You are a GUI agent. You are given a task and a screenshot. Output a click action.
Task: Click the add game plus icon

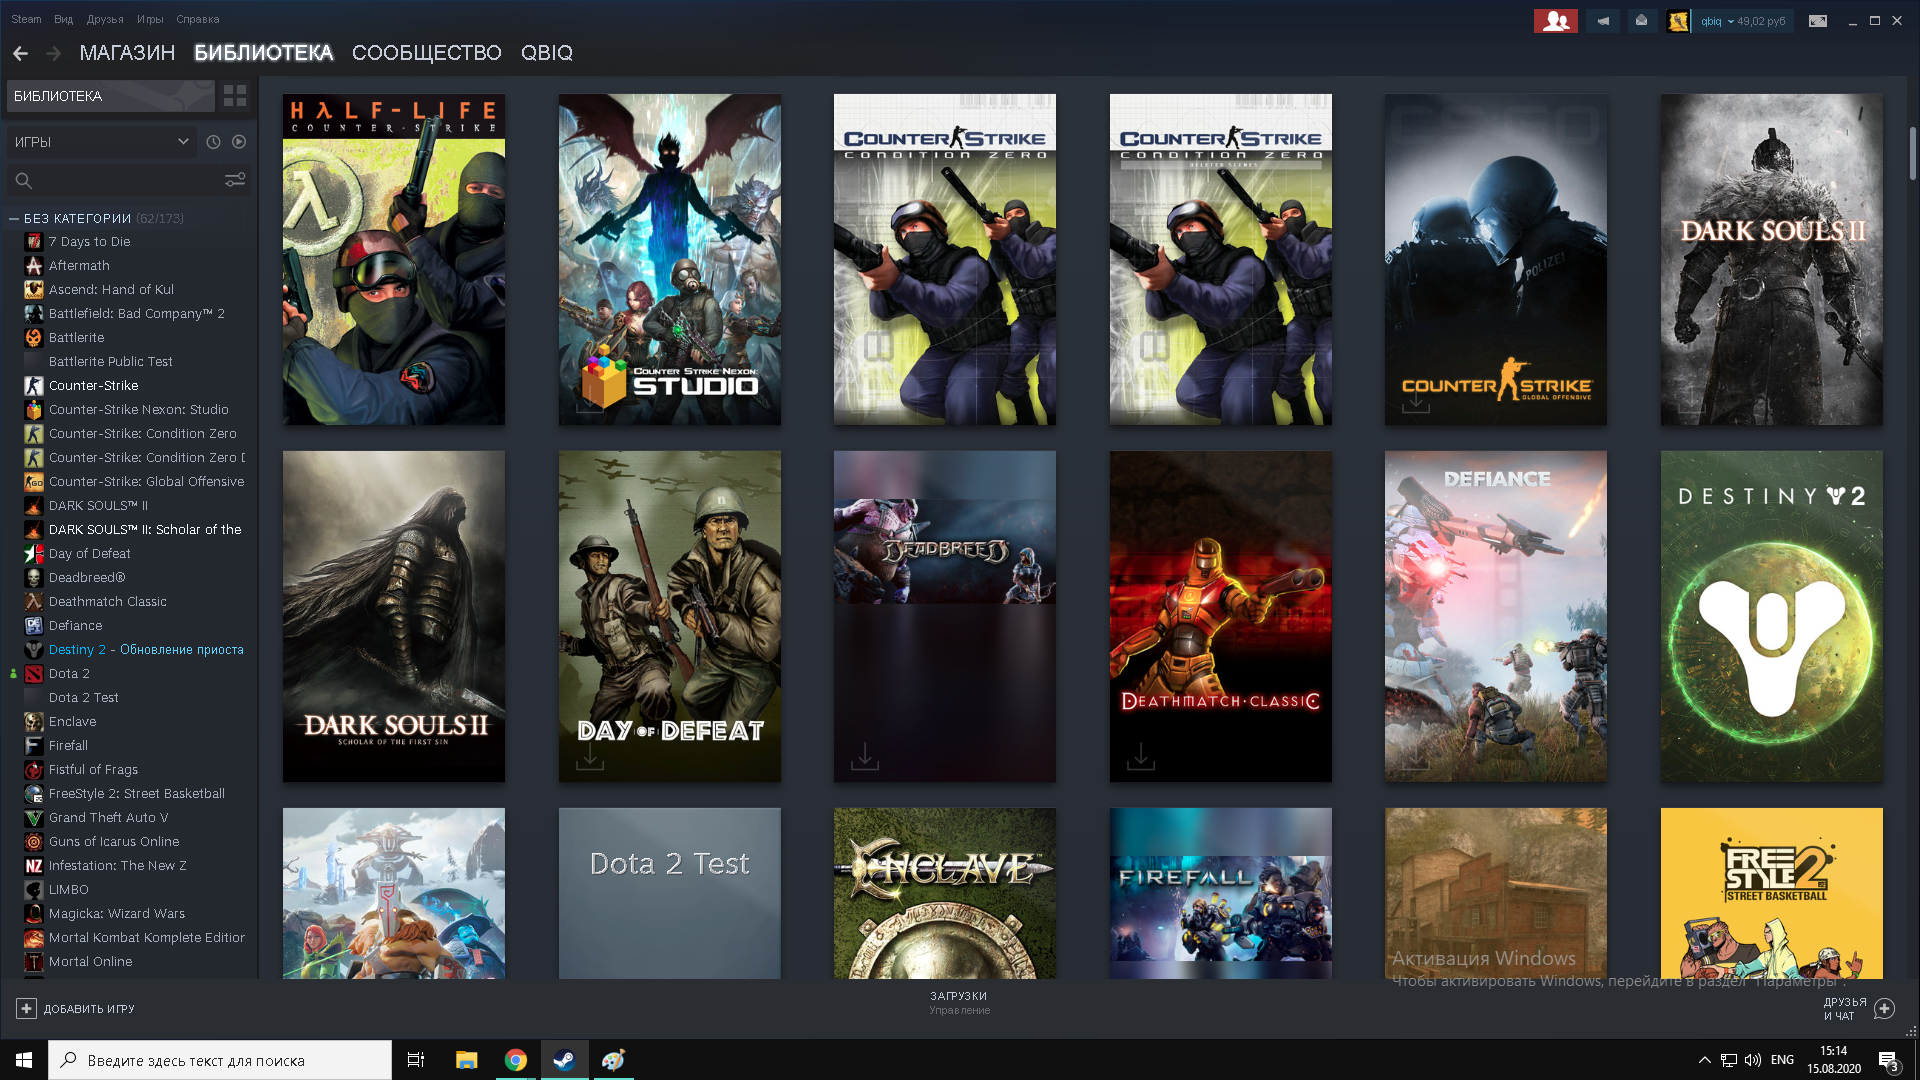(x=26, y=1009)
